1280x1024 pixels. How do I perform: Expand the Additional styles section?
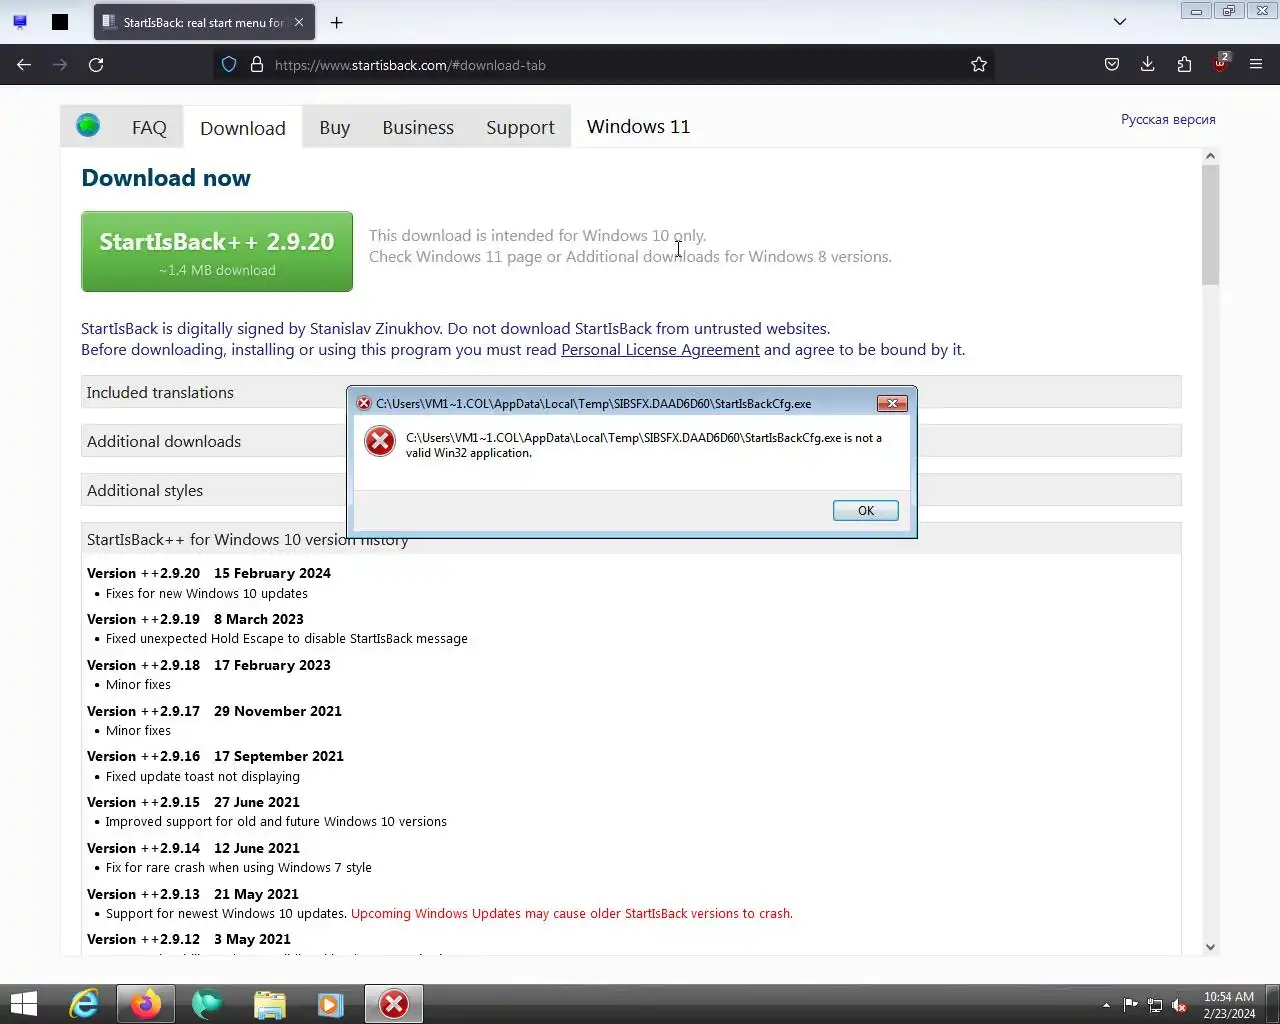(631, 490)
